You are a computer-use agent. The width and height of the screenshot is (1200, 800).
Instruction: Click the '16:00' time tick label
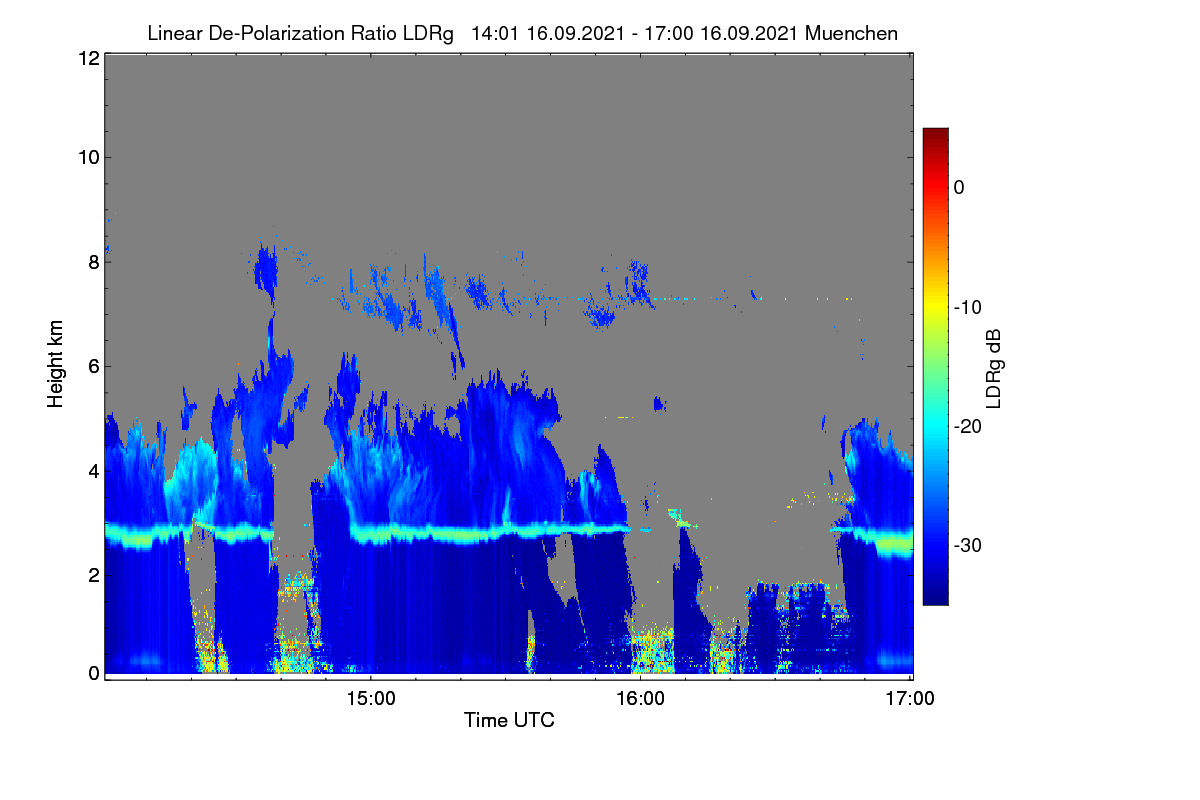[x=640, y=697]
